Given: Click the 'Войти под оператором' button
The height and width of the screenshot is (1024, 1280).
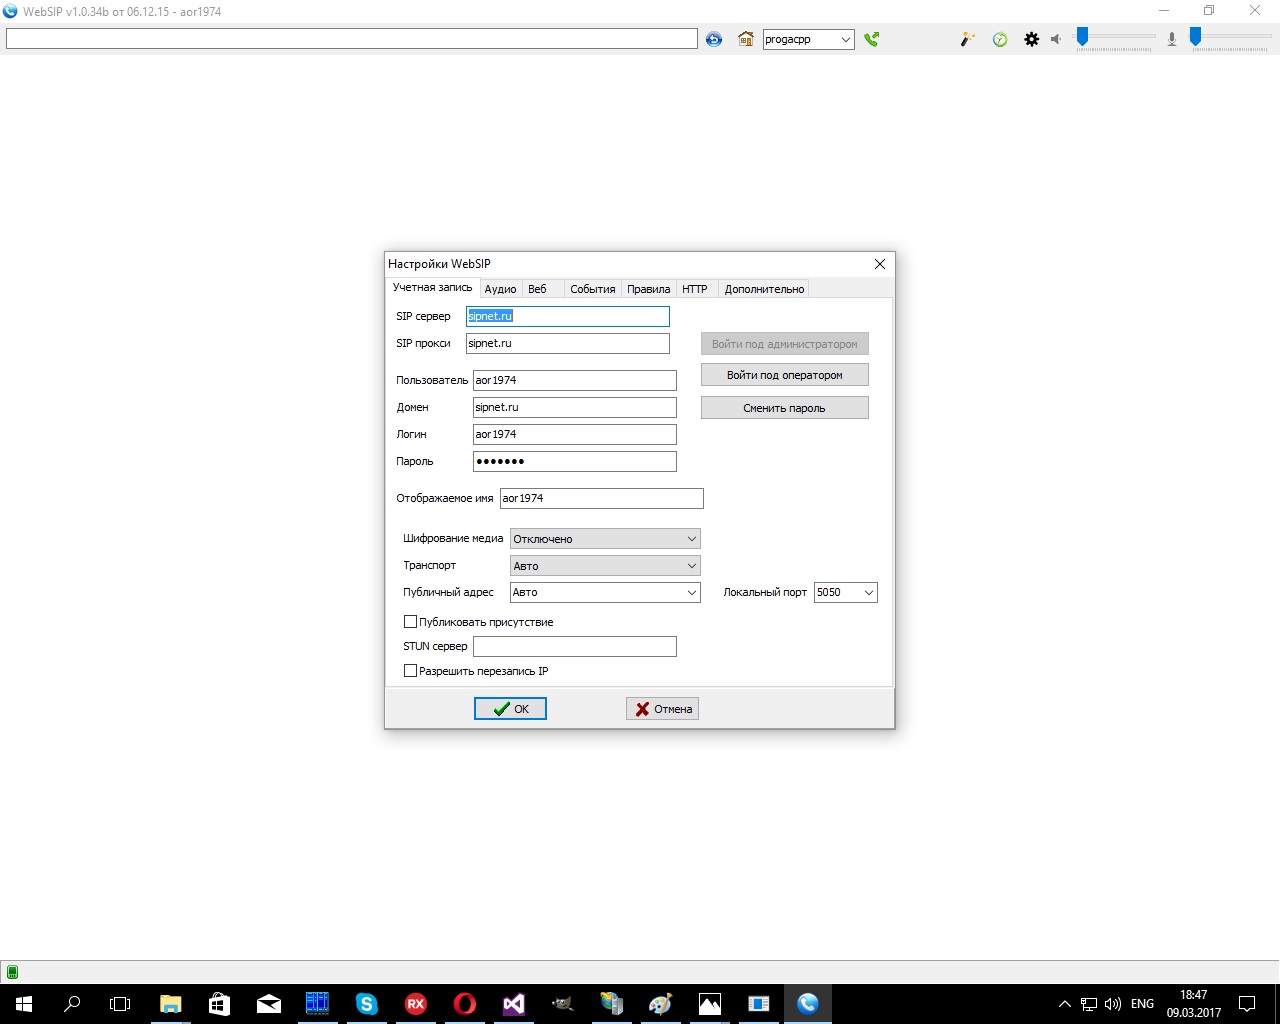Looking at the screenshot, I should [785, 375].
